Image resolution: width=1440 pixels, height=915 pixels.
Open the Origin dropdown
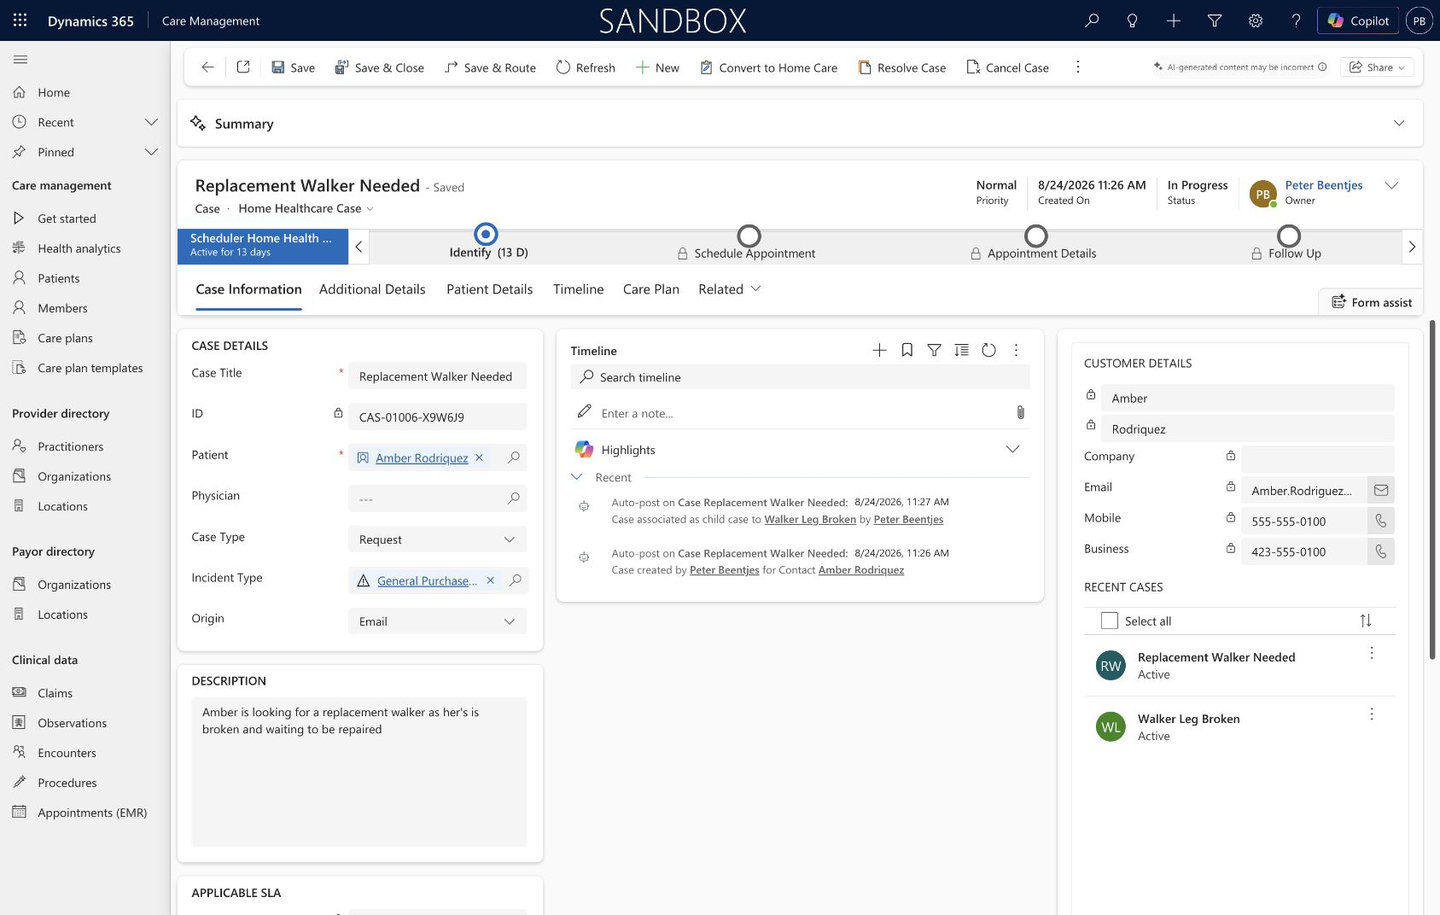[x=437, y=621]
